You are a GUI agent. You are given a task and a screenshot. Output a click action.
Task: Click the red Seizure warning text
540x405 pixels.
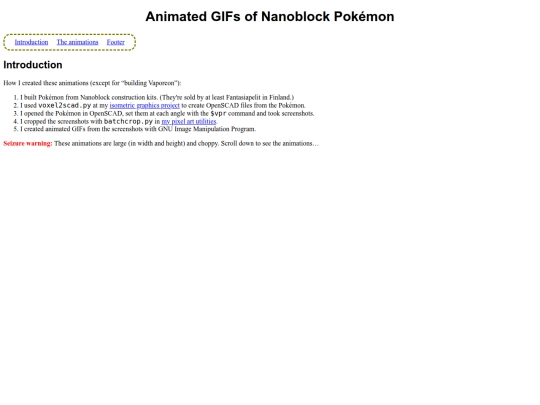point(28,143)
